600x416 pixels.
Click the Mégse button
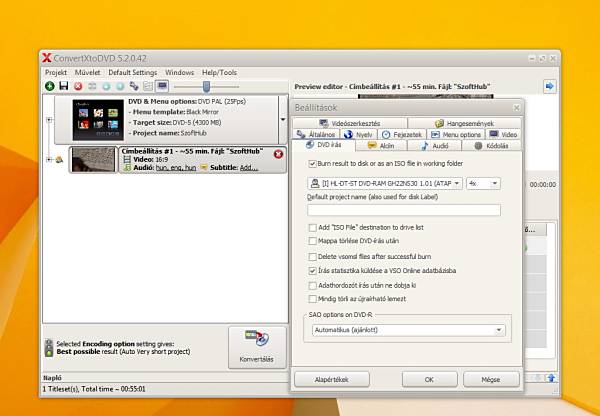point(491,379)
